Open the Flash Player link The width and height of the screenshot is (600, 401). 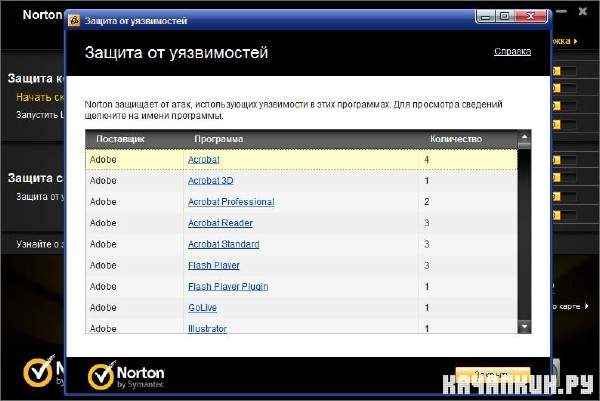pyautogui.click(x=214, y=265)
